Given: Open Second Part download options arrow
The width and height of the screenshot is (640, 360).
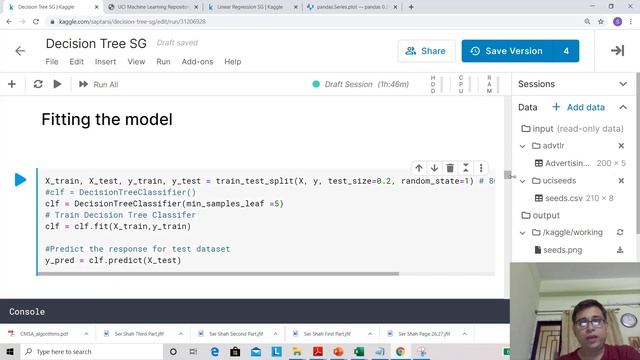Looking at the screenshot, I should click(276, 334).
